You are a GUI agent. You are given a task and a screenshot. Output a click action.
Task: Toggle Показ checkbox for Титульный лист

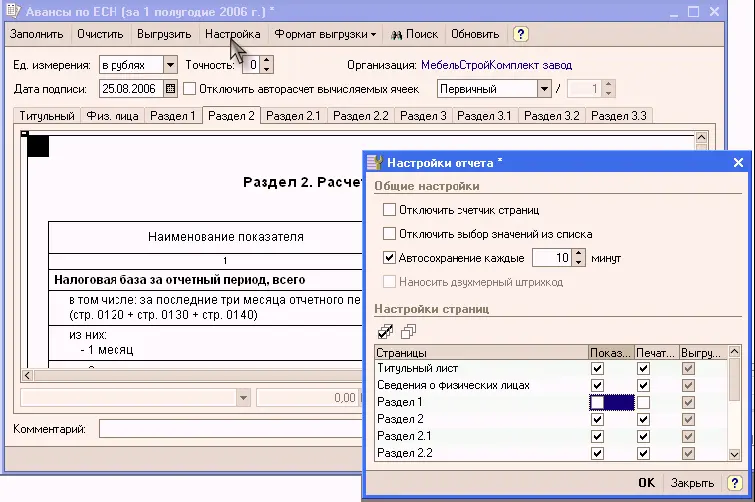tap(597, 368)
